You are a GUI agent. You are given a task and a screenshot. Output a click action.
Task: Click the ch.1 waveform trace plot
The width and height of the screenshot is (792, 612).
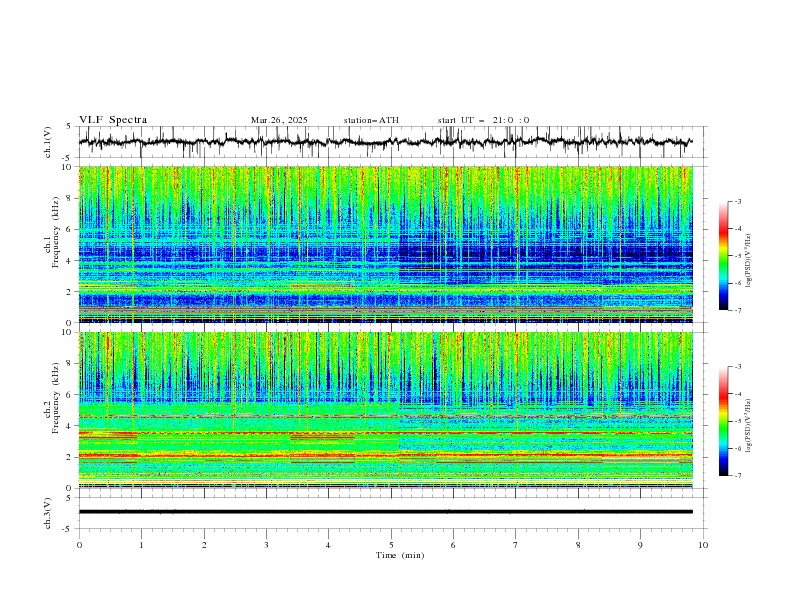[x=385, y=142]
